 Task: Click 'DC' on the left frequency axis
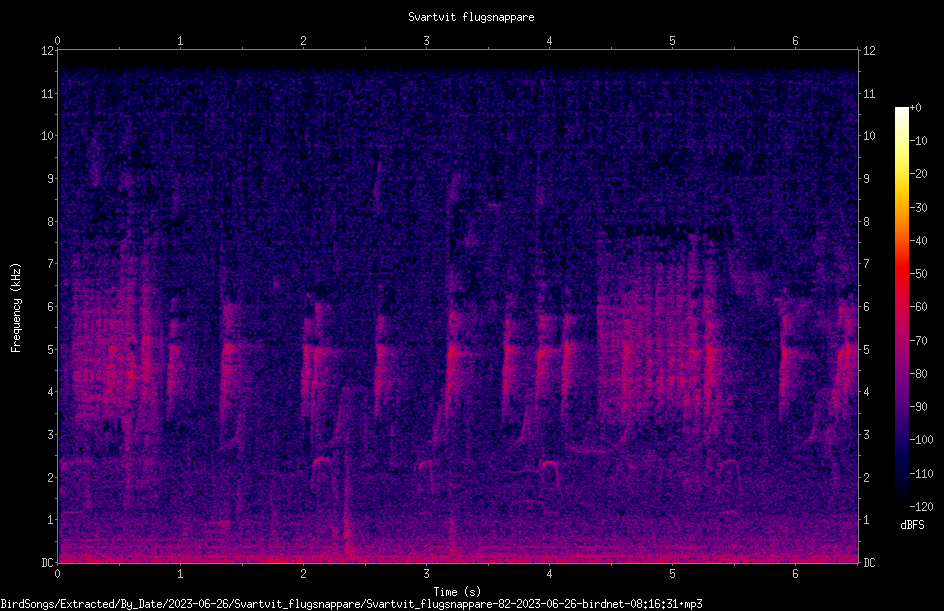coord(47,563)
